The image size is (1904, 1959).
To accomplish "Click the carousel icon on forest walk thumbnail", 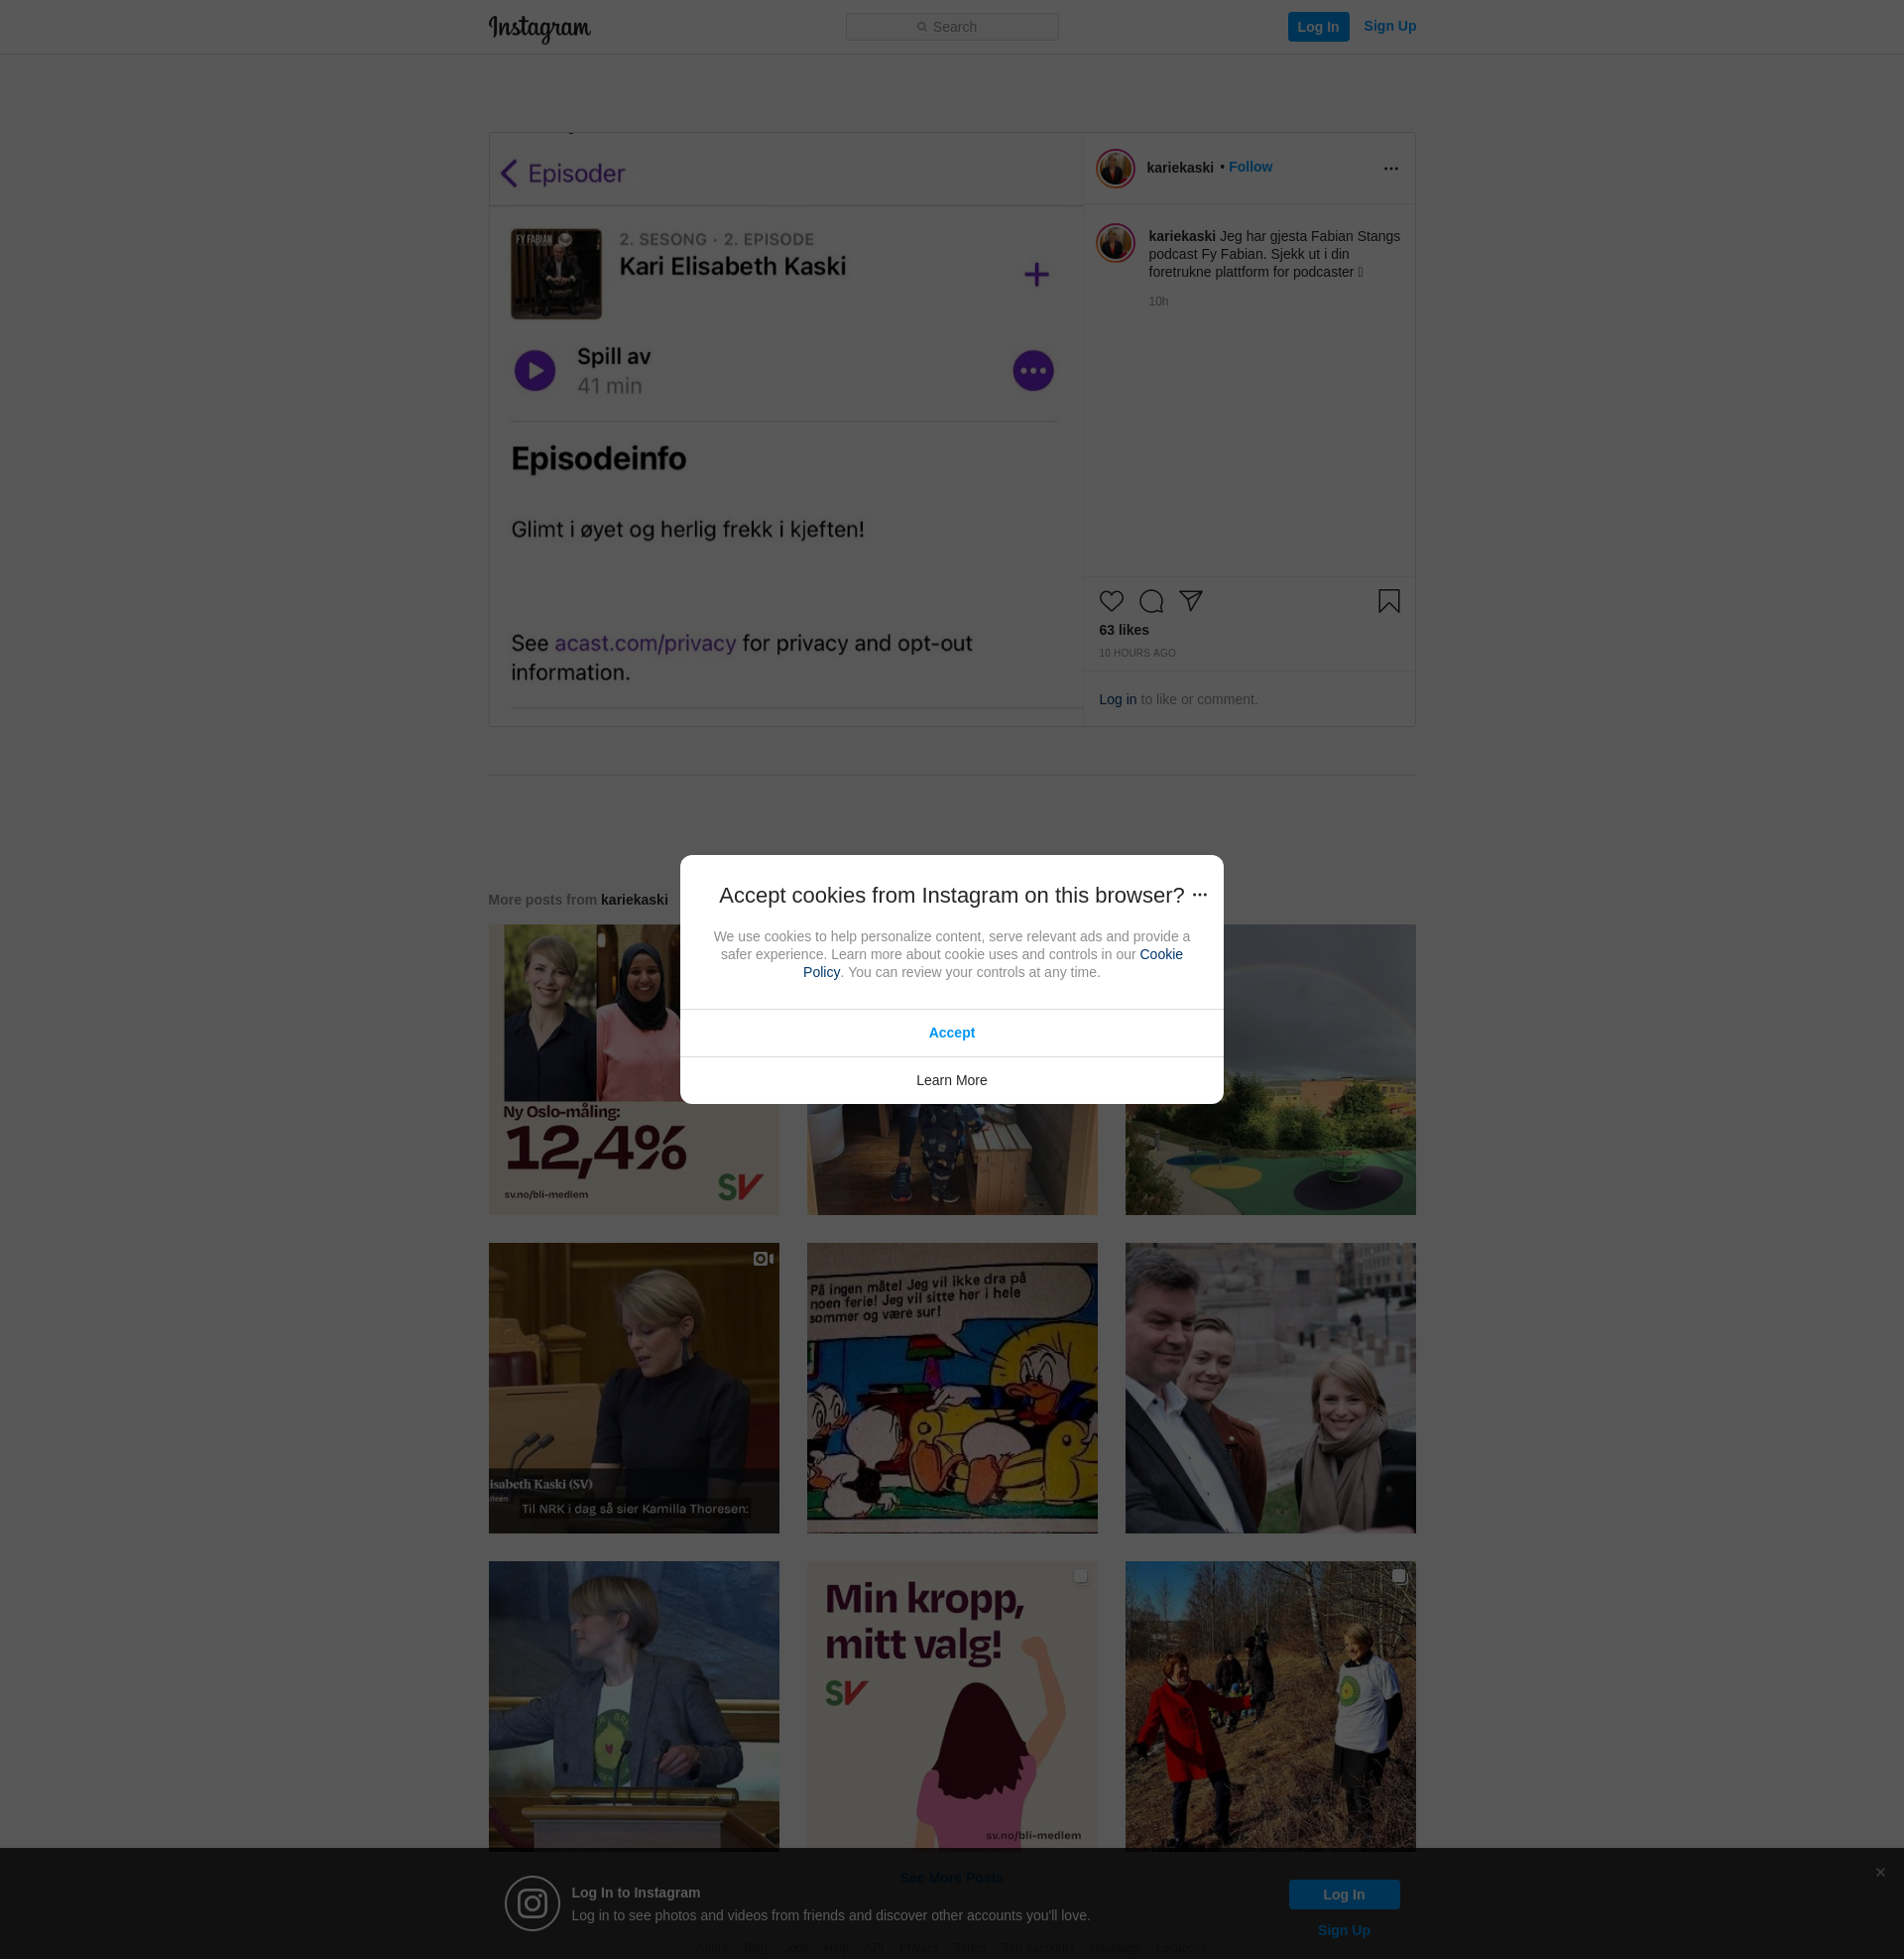I will [1399, 1576].
